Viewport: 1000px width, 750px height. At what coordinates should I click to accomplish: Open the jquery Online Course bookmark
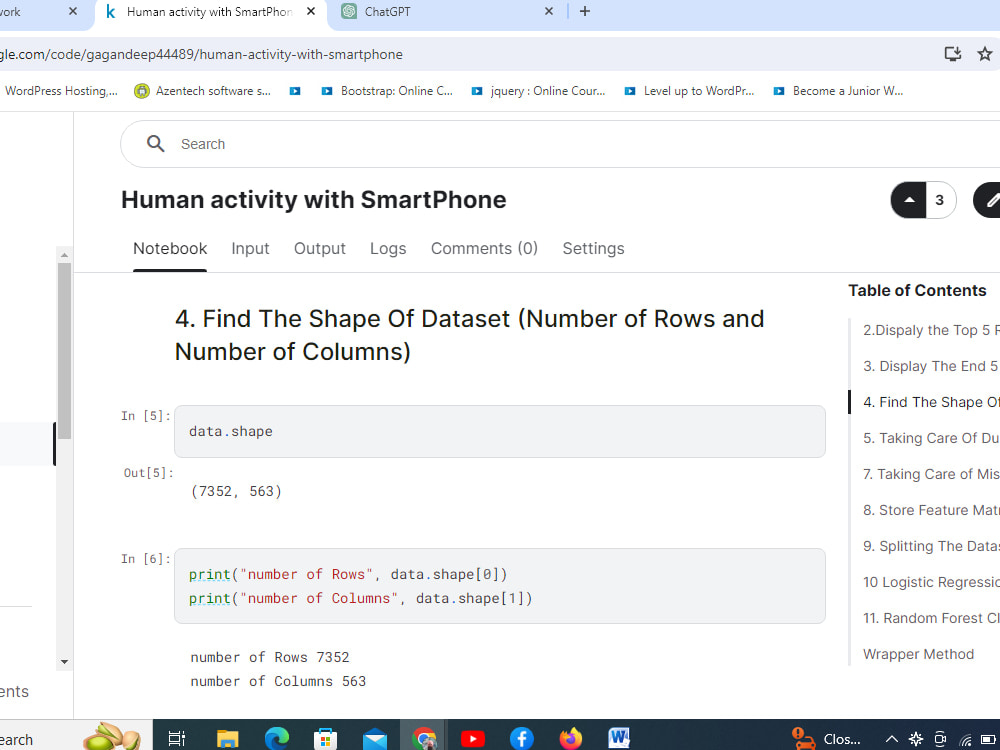coord(538,91)
